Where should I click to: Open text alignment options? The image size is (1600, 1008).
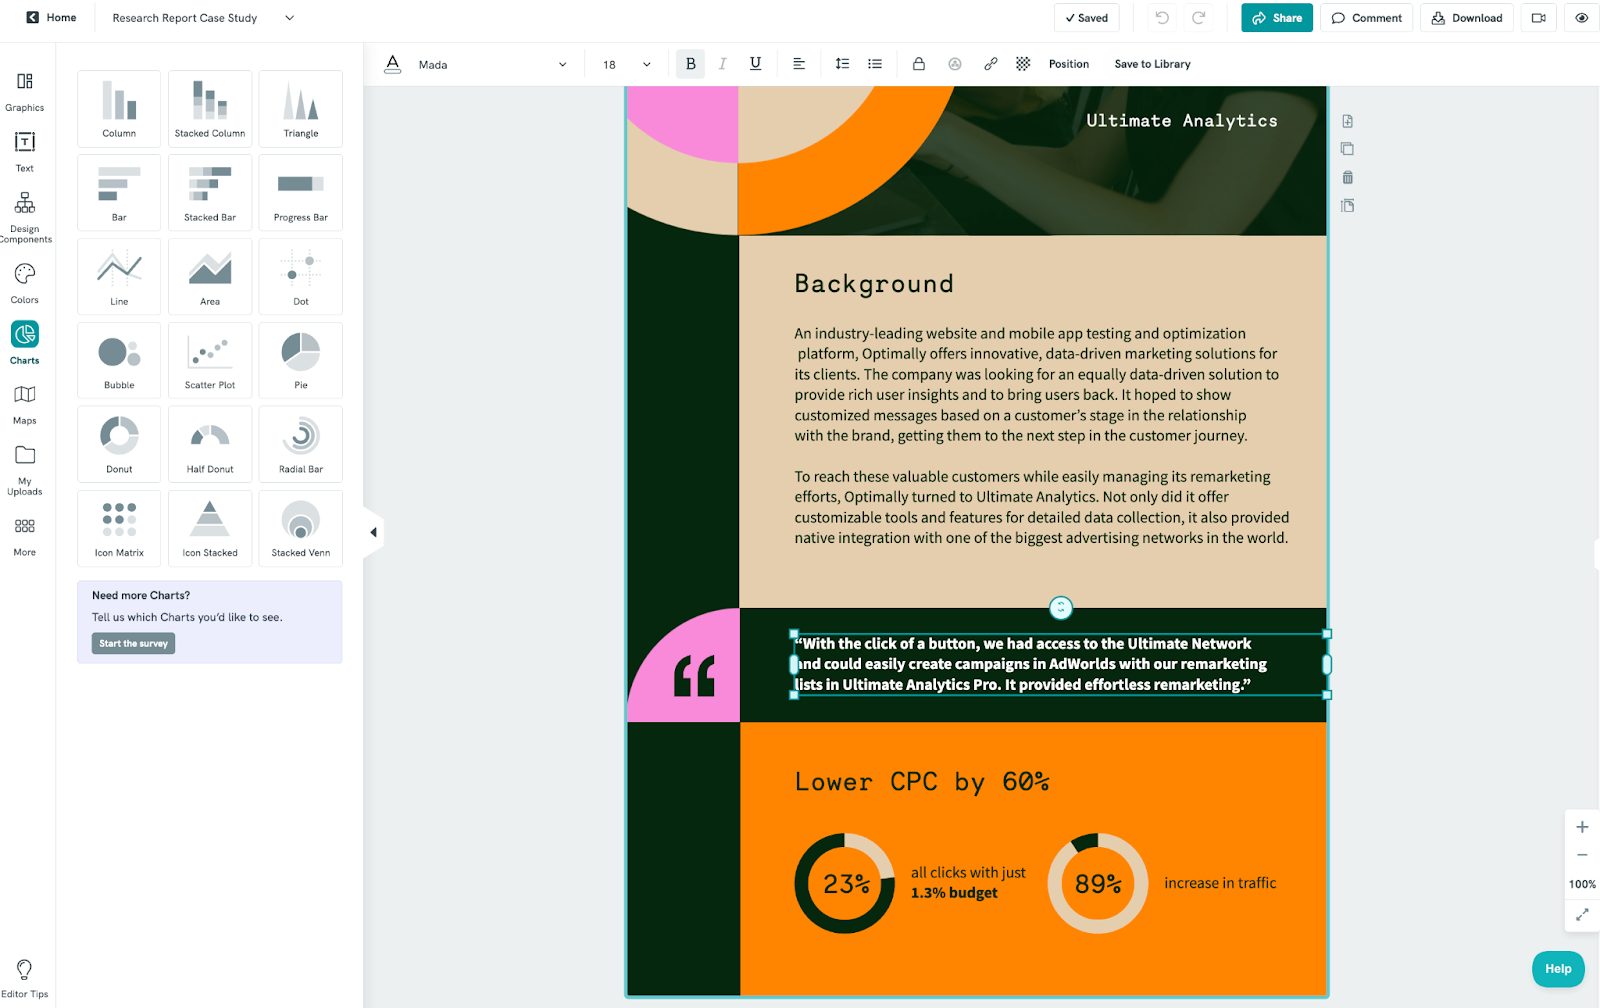799,64
